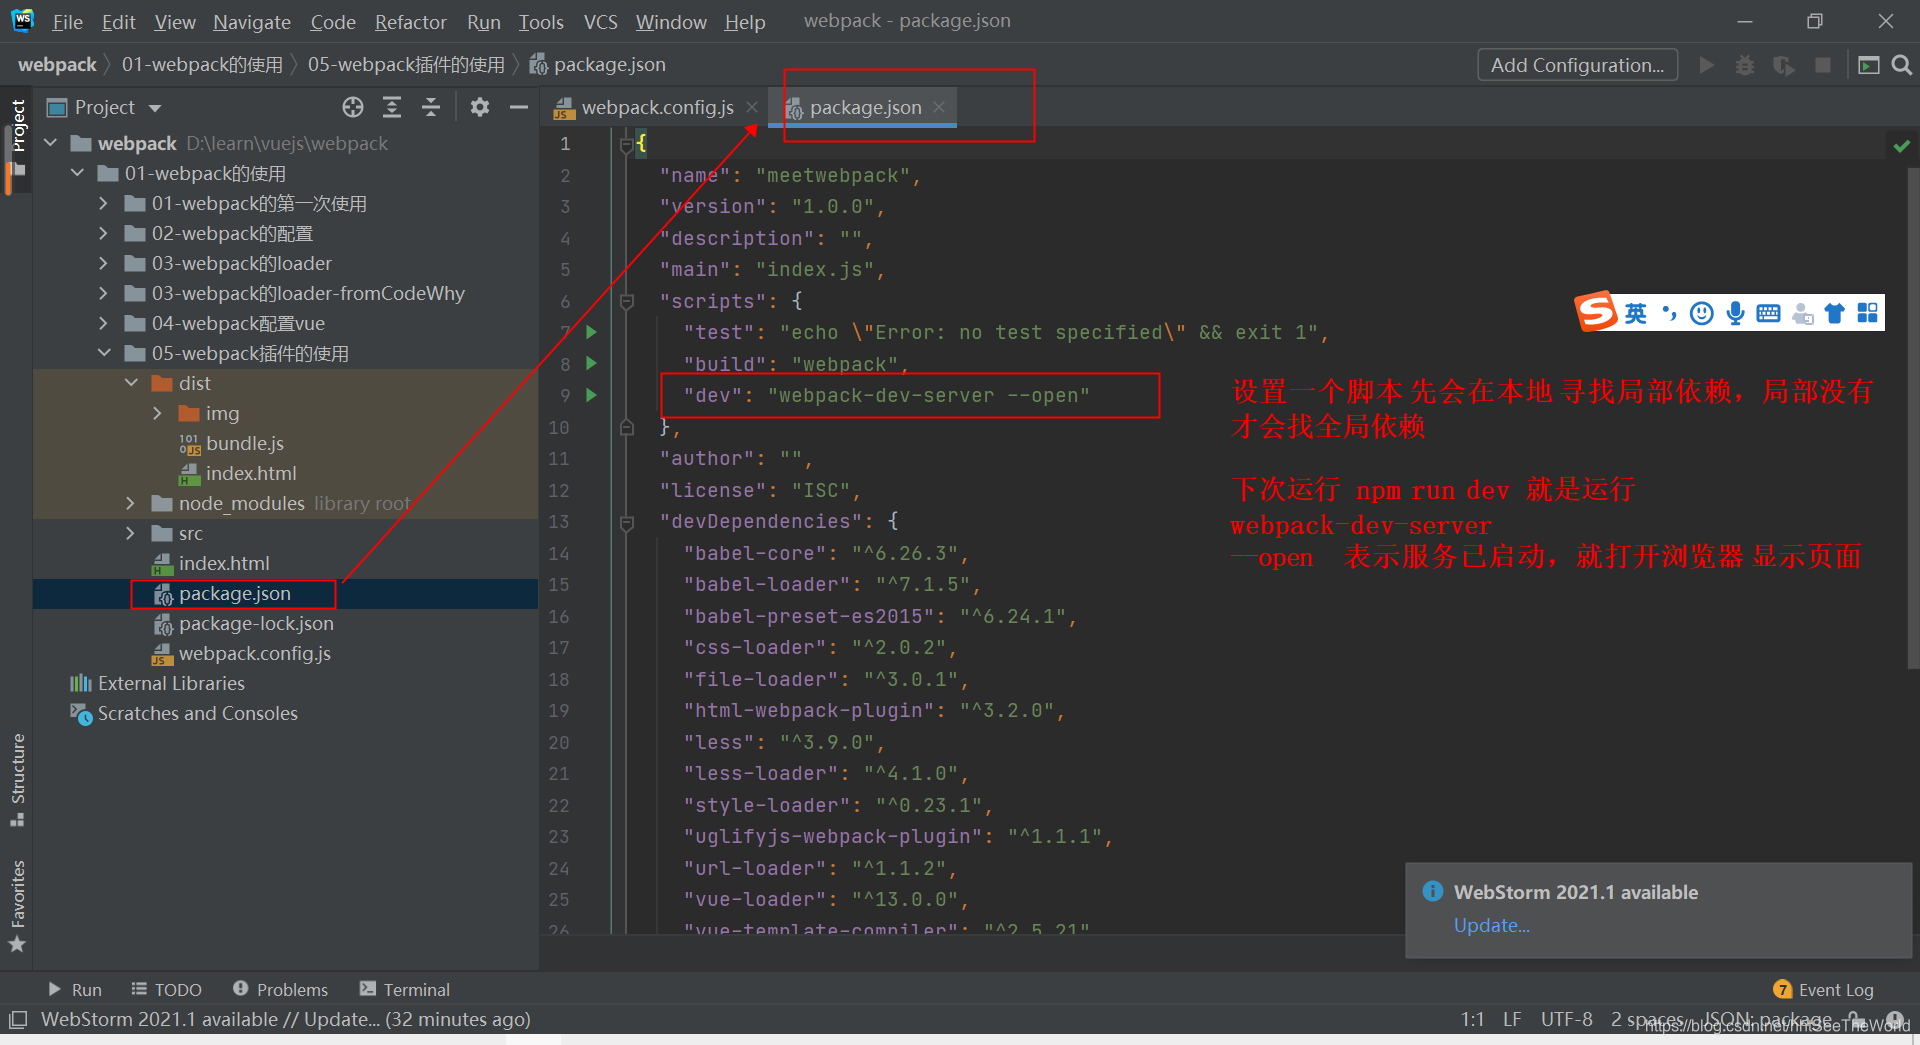
Task: Click the Stop square icon
Action: [1823, 65]
